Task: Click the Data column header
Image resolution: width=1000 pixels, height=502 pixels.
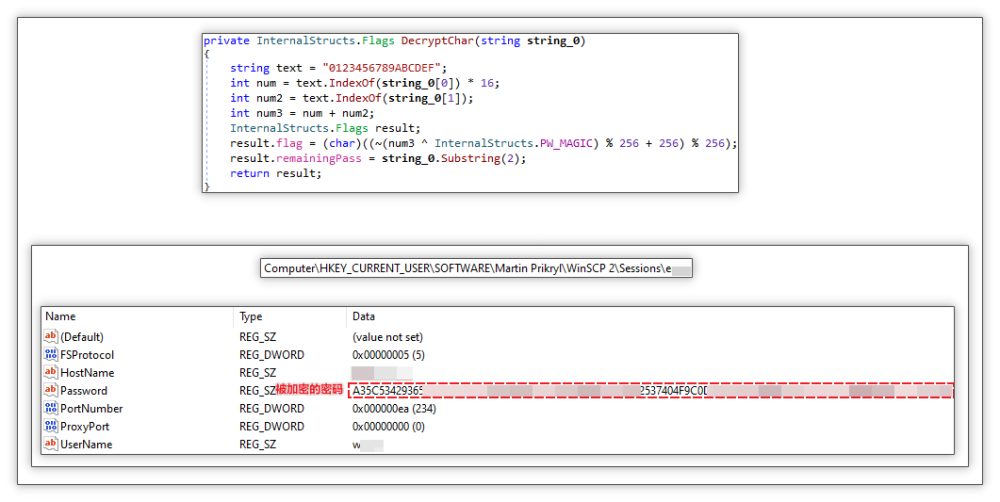Action: tap(364, 317)
